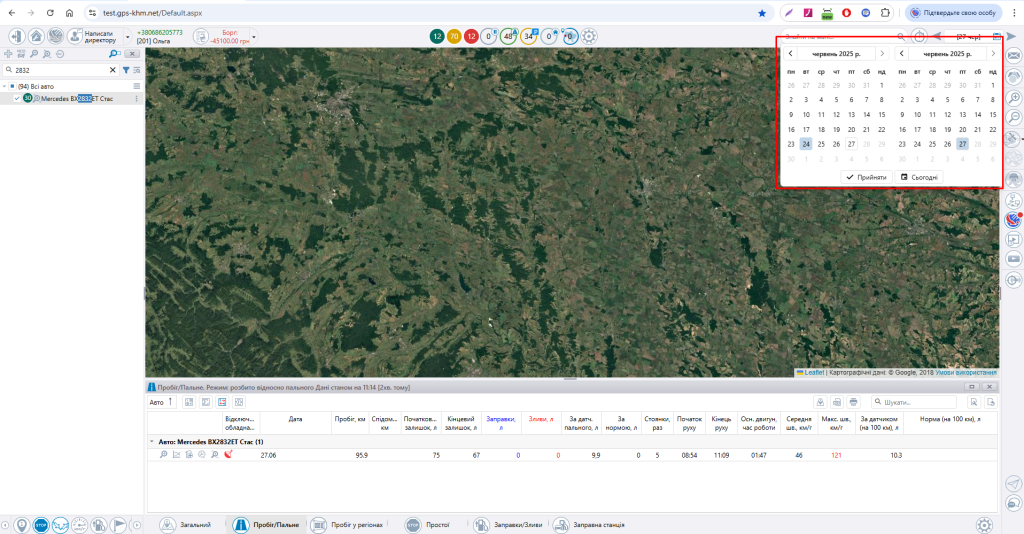Click the plus icon above the vehicle search

click(x=8, y=54)
